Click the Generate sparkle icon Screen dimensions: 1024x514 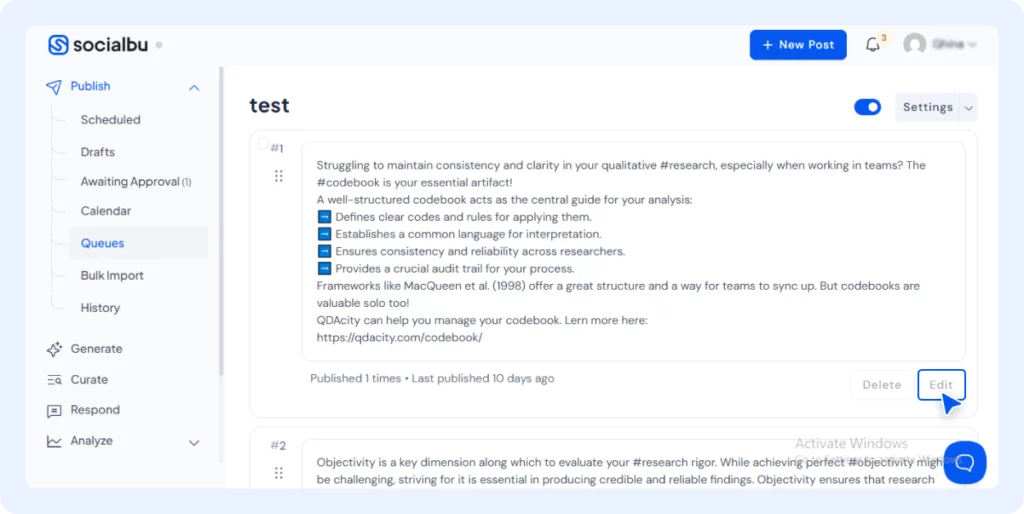click(54, 349)
